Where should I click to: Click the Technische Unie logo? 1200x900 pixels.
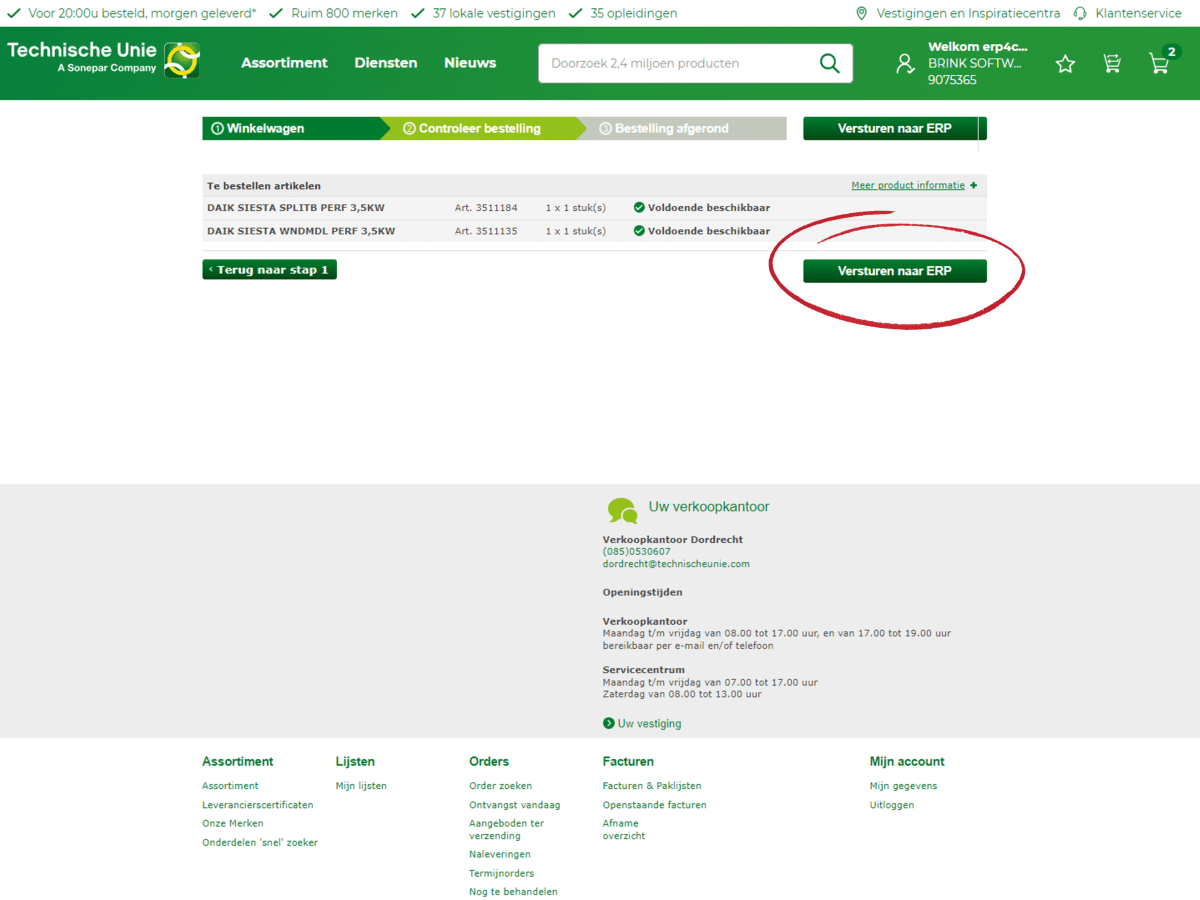click(103, 60)
